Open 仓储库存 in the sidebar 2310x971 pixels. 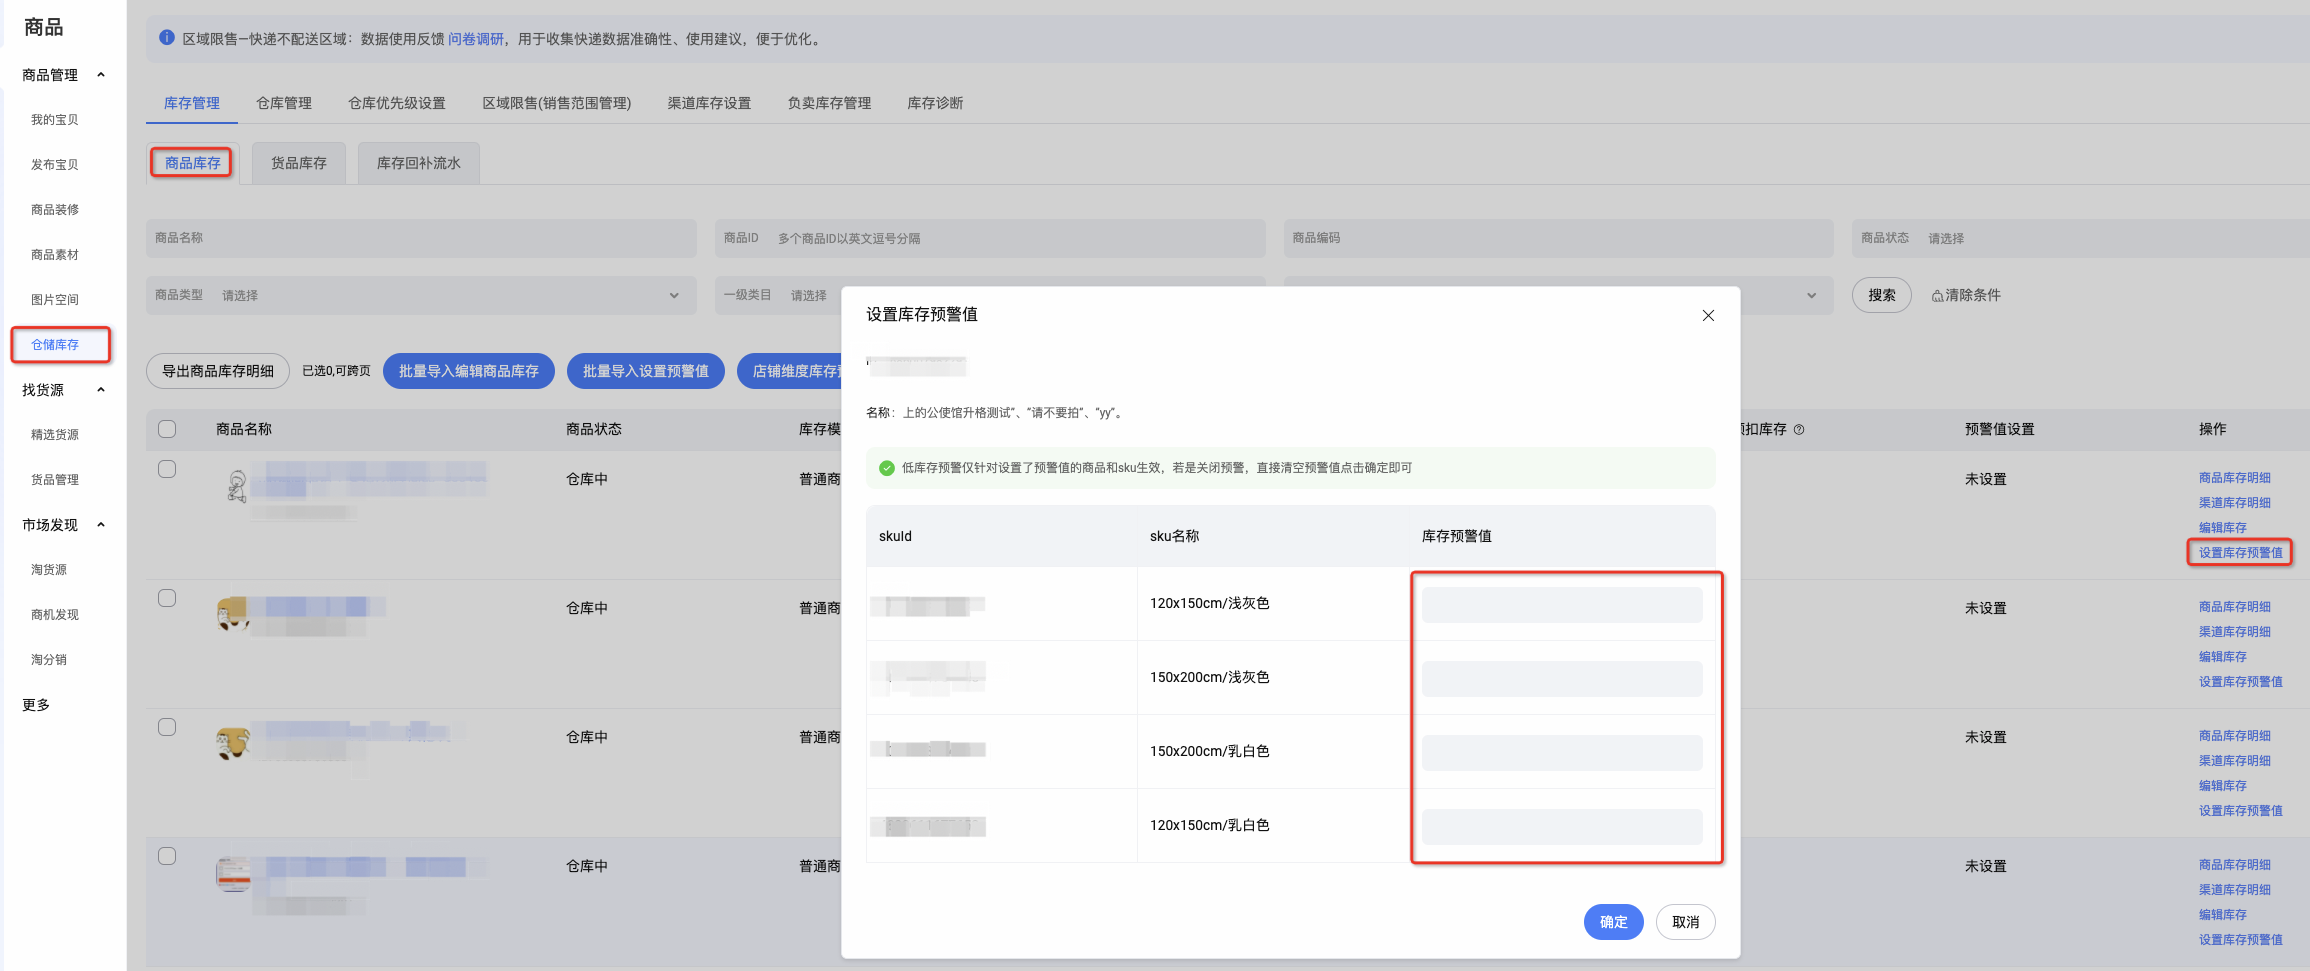tap(55, 345)
